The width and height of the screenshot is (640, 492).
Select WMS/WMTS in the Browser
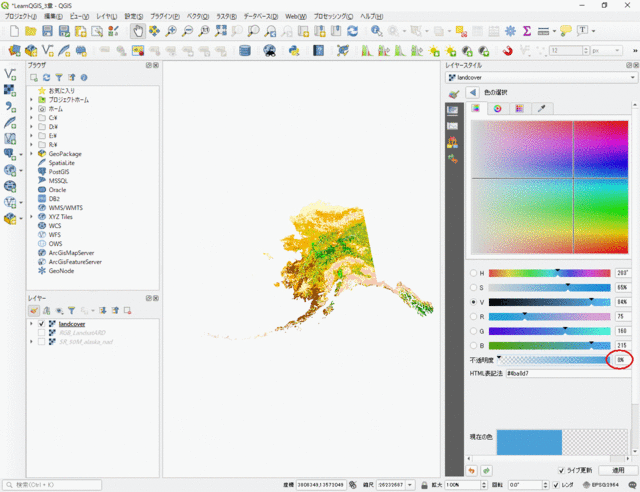pos(66,208)
